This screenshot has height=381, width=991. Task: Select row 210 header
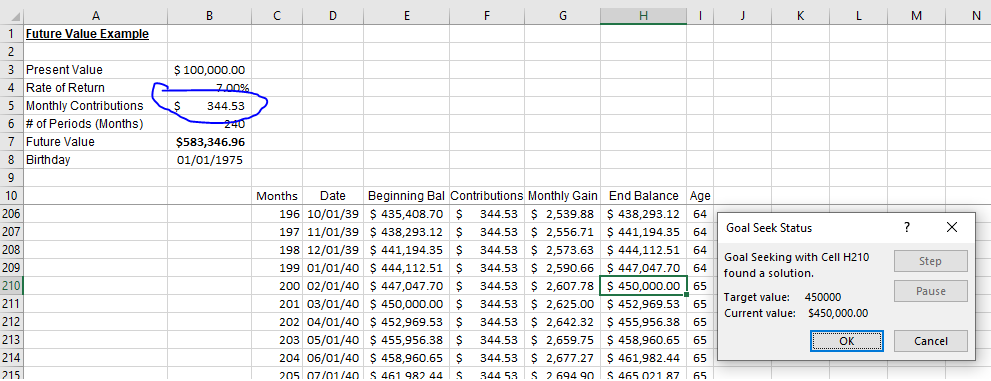11,286
